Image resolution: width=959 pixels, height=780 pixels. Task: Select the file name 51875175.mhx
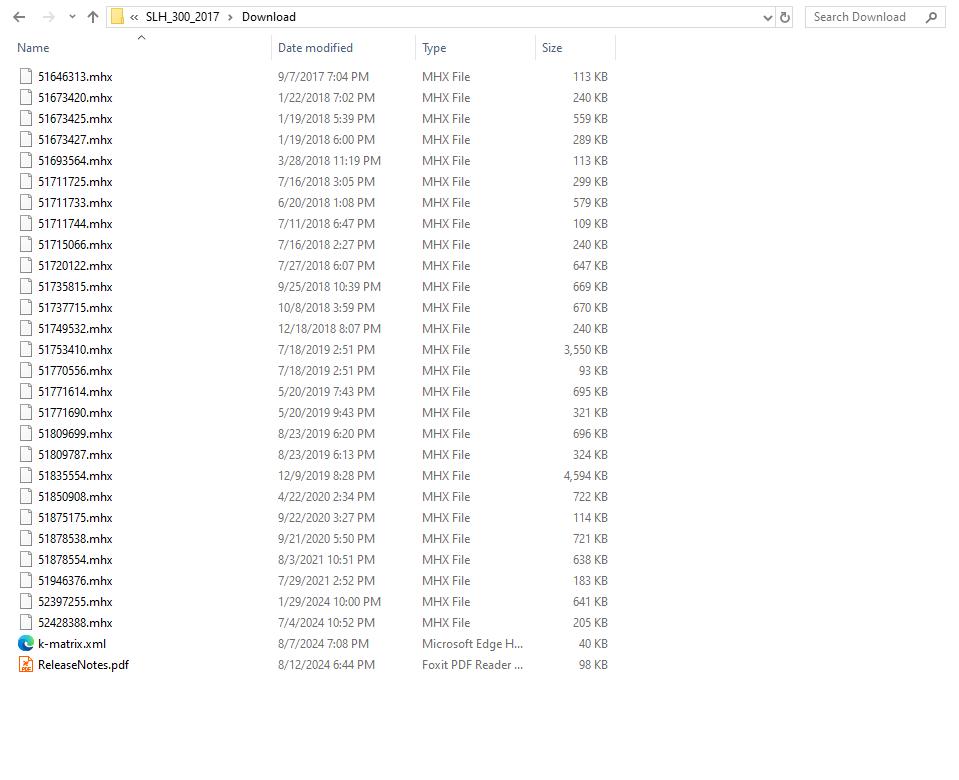[75, 518]
